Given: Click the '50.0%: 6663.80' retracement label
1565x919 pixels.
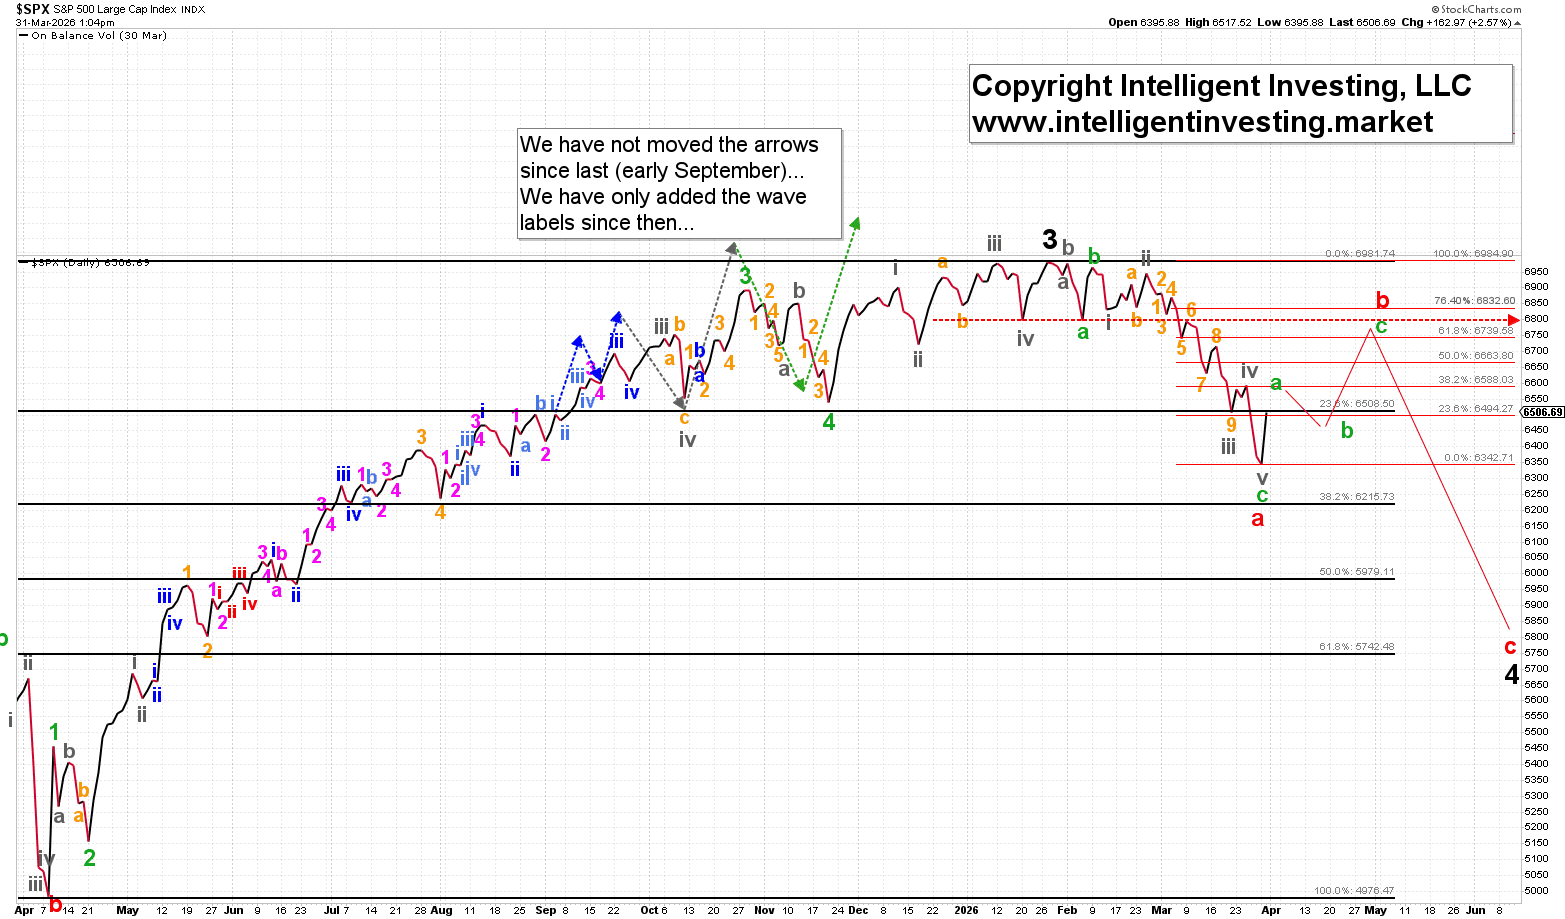Looking at the screenshot, I should 1476,356.
